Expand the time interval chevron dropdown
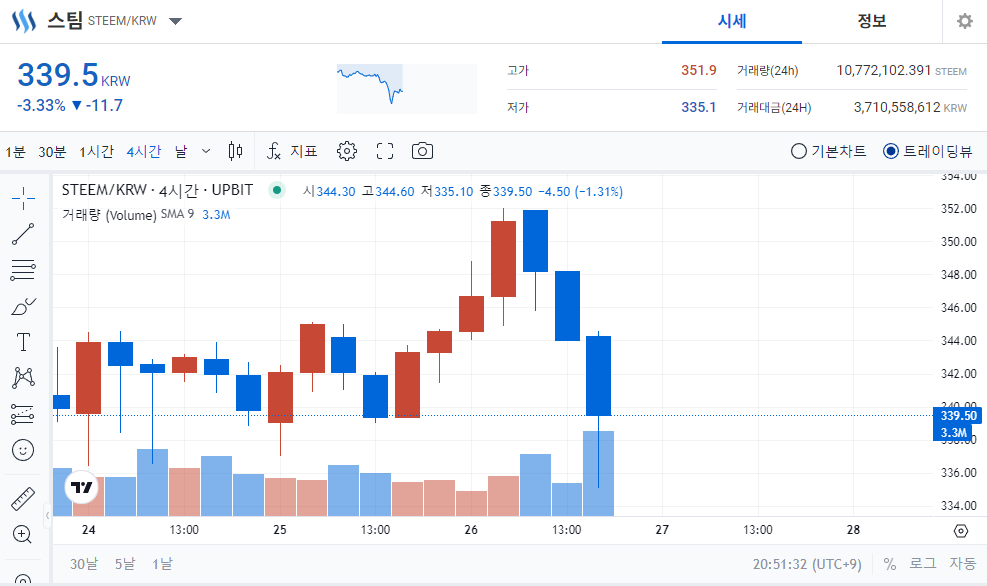The image size is (987, 586). click(206, 151)
